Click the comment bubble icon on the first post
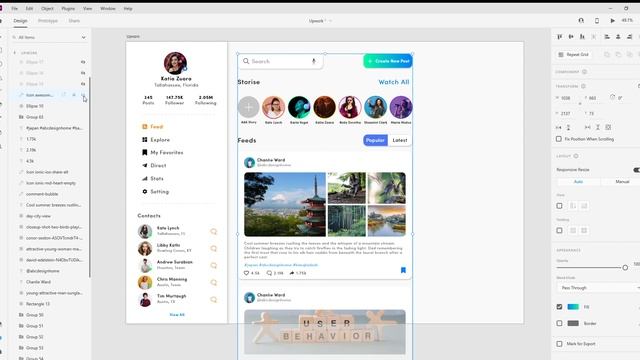The width and height of the screenshot is (640, 360). pyautogui.click(x=269, y=273)
